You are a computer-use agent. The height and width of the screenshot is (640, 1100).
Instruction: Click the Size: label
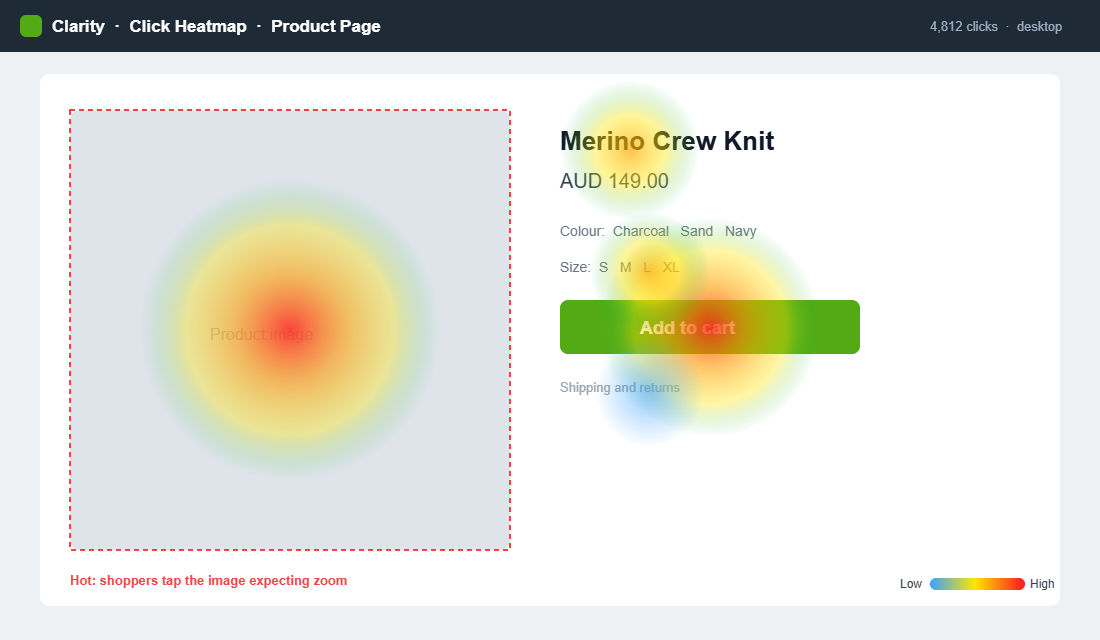[575, 267]
